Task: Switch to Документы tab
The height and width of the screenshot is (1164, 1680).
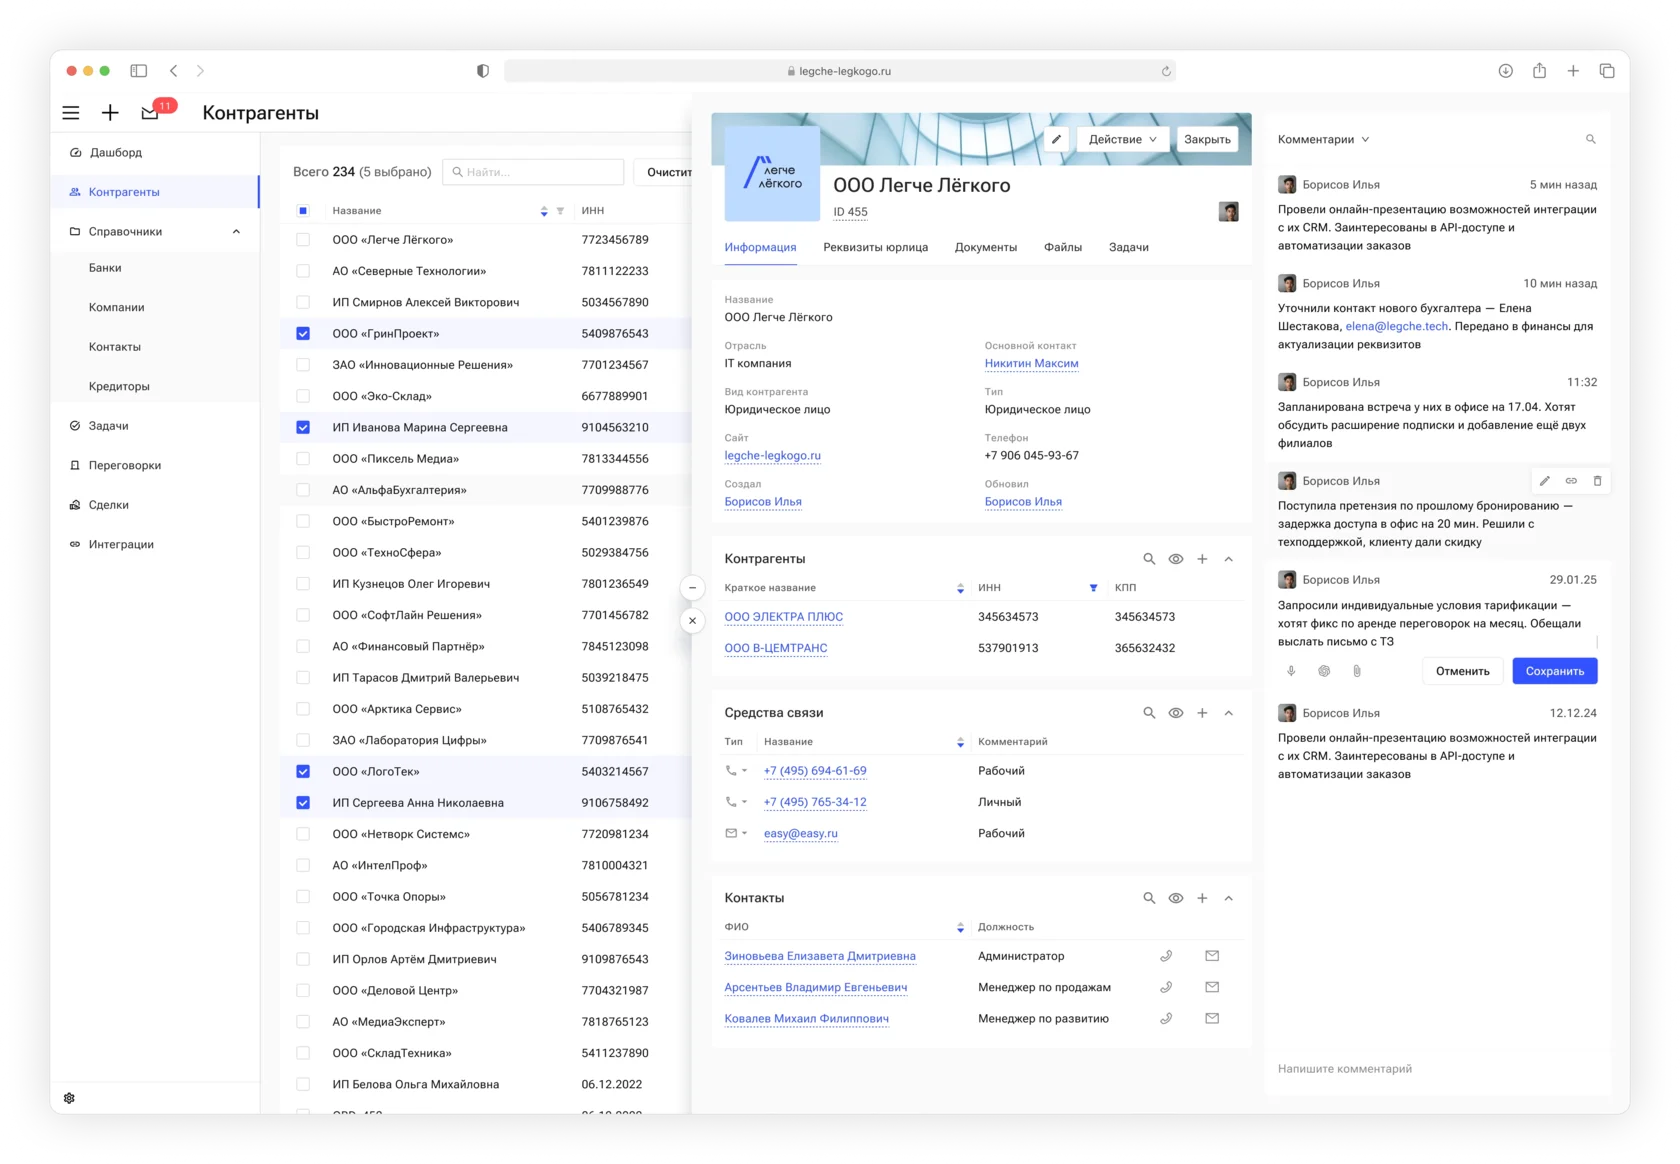Action: [x=986, y=247]
